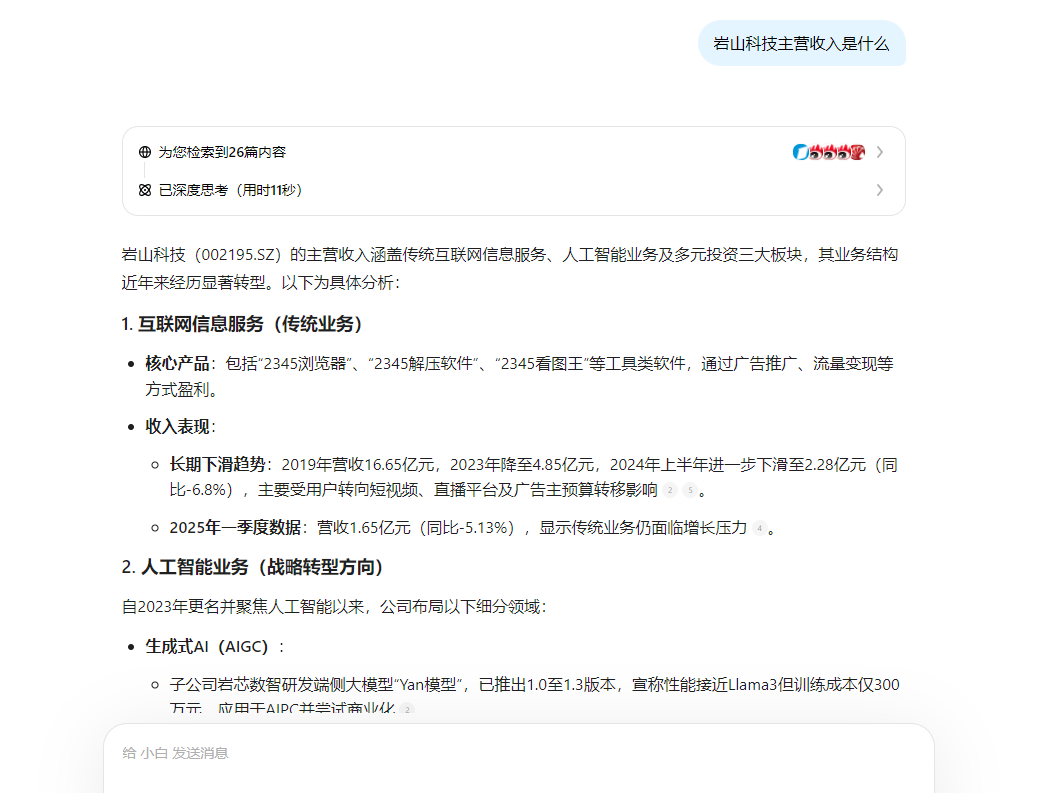The width and height of the screenshot is (1044, 793).
Task: Expand the 26 retrieved articles chevron
Action: click(880, 152)
